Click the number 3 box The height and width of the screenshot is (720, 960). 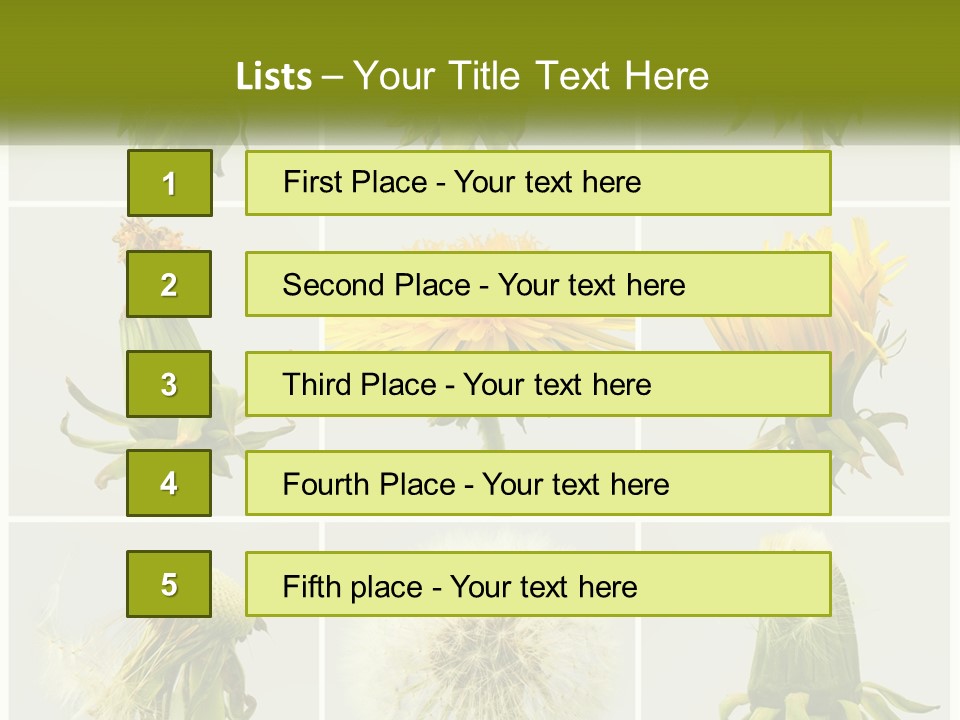coord(169,384)
